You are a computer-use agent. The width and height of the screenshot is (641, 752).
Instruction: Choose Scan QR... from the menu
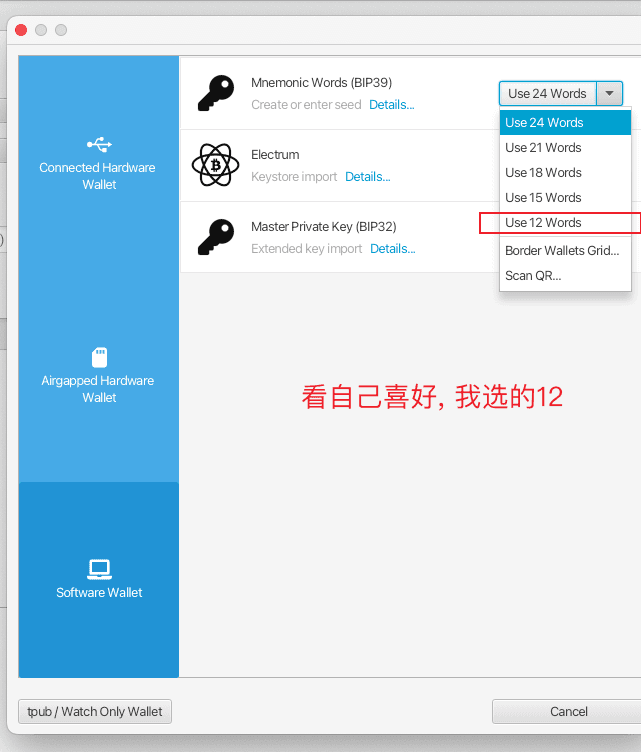point(565,276)
